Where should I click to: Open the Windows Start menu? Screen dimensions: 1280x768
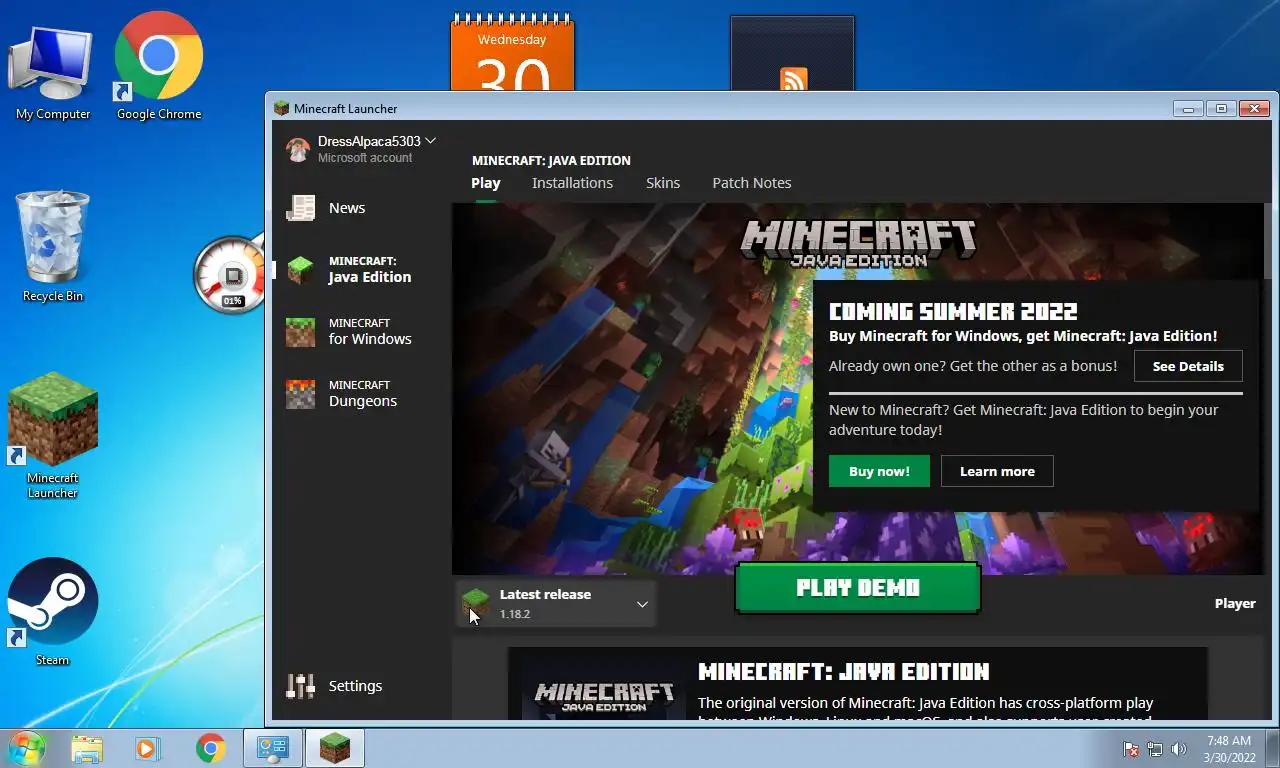[27, 748]
